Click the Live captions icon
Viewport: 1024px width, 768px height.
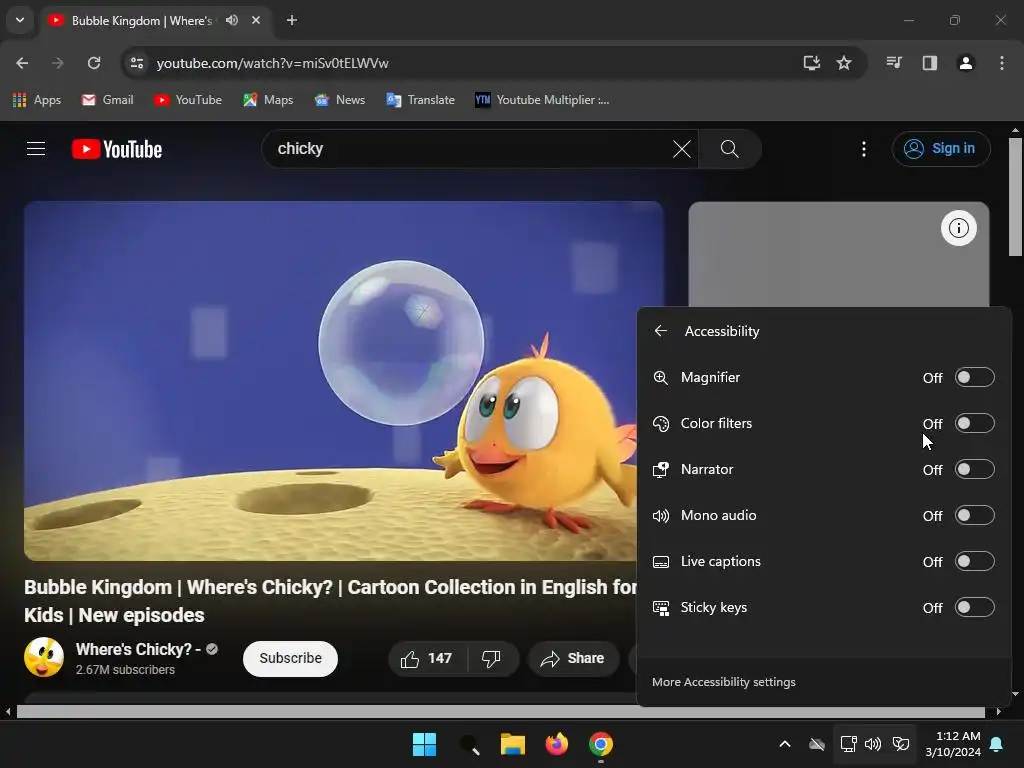[661, 562]
